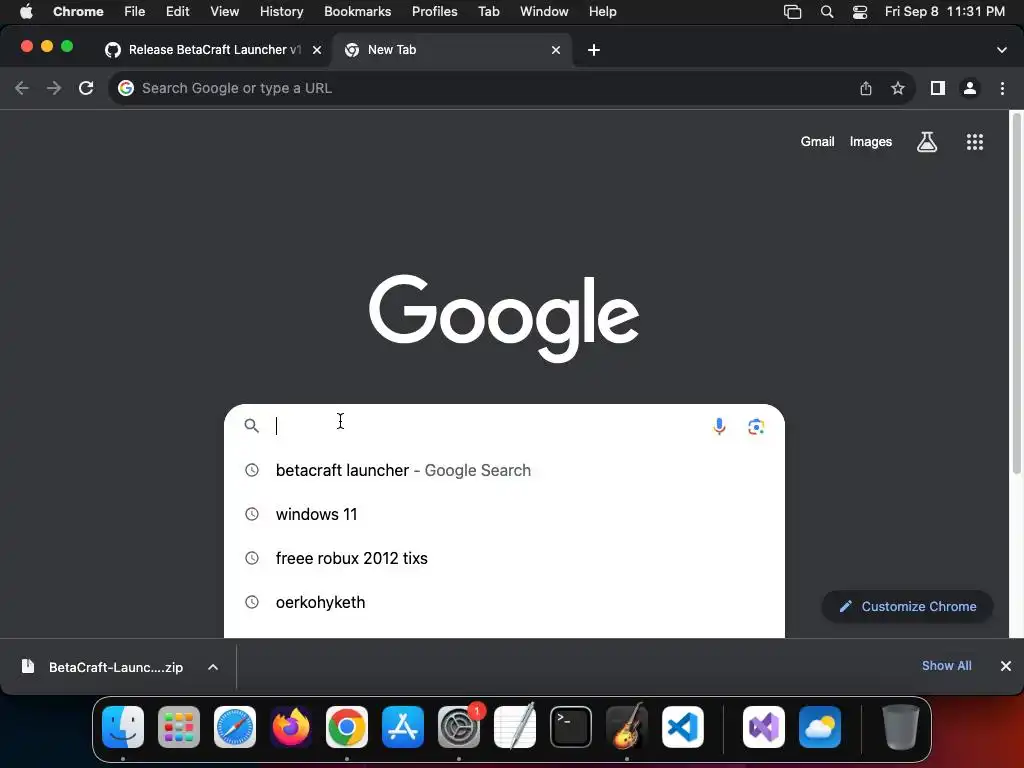Click the magnifier in Google search box
Image resolution: width=1024 pixels, height=768 pixels.
tap(251, 426)
